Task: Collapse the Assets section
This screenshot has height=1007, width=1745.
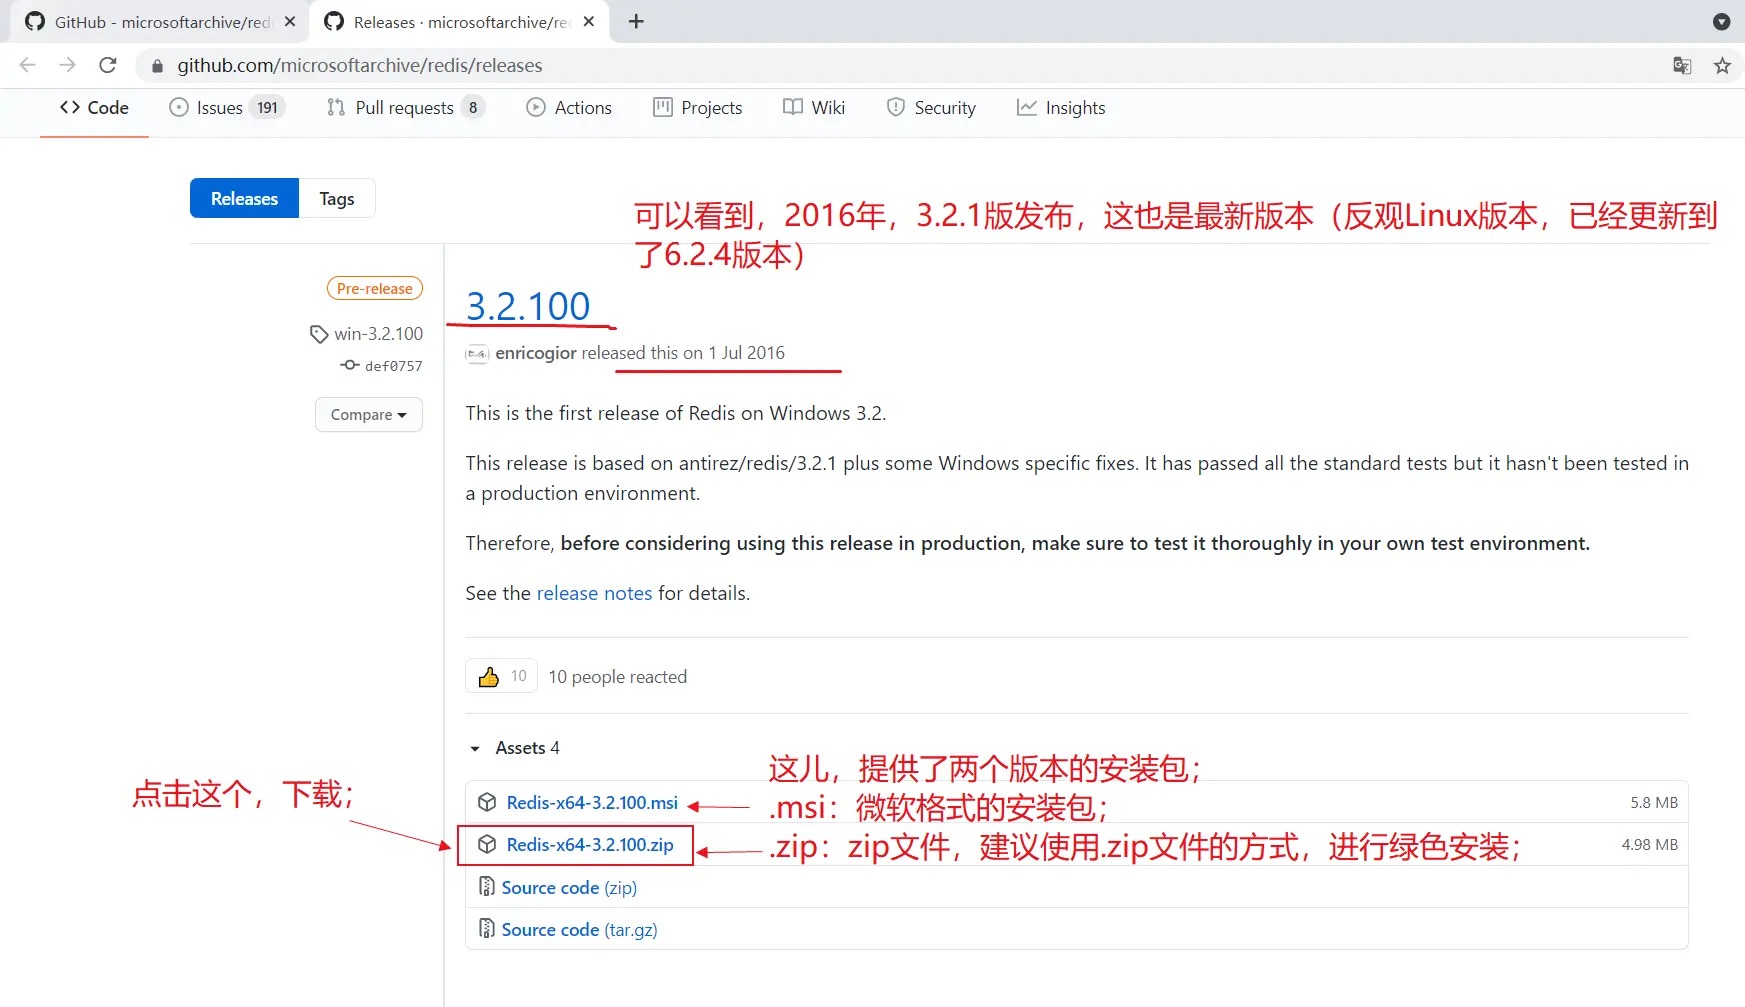Action: coord(476,748)
